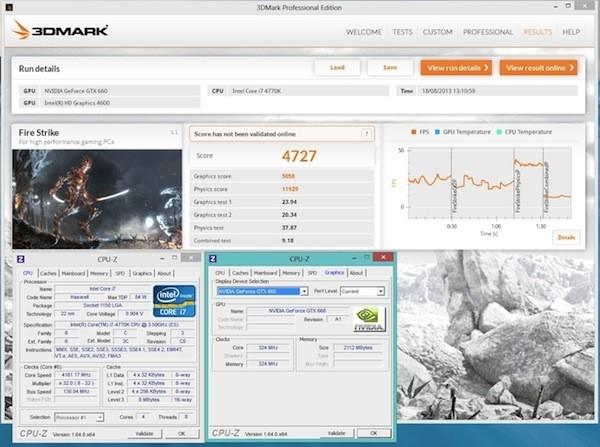Click the overall Score value 4727
This screenshot has width=600, height=447.
tap(299, 156)
